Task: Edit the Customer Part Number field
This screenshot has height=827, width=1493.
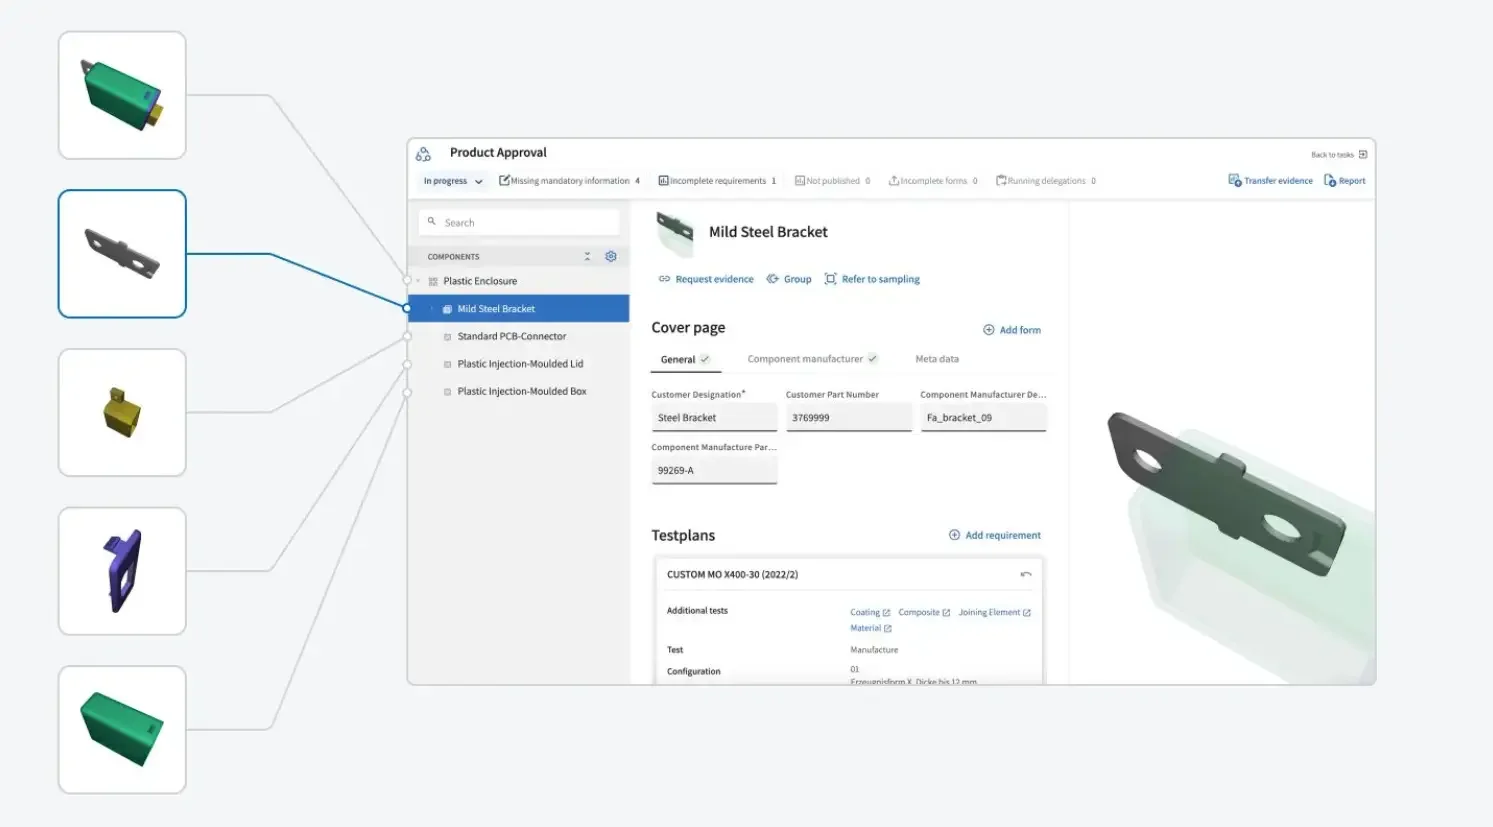Action: tap(849, 418)
